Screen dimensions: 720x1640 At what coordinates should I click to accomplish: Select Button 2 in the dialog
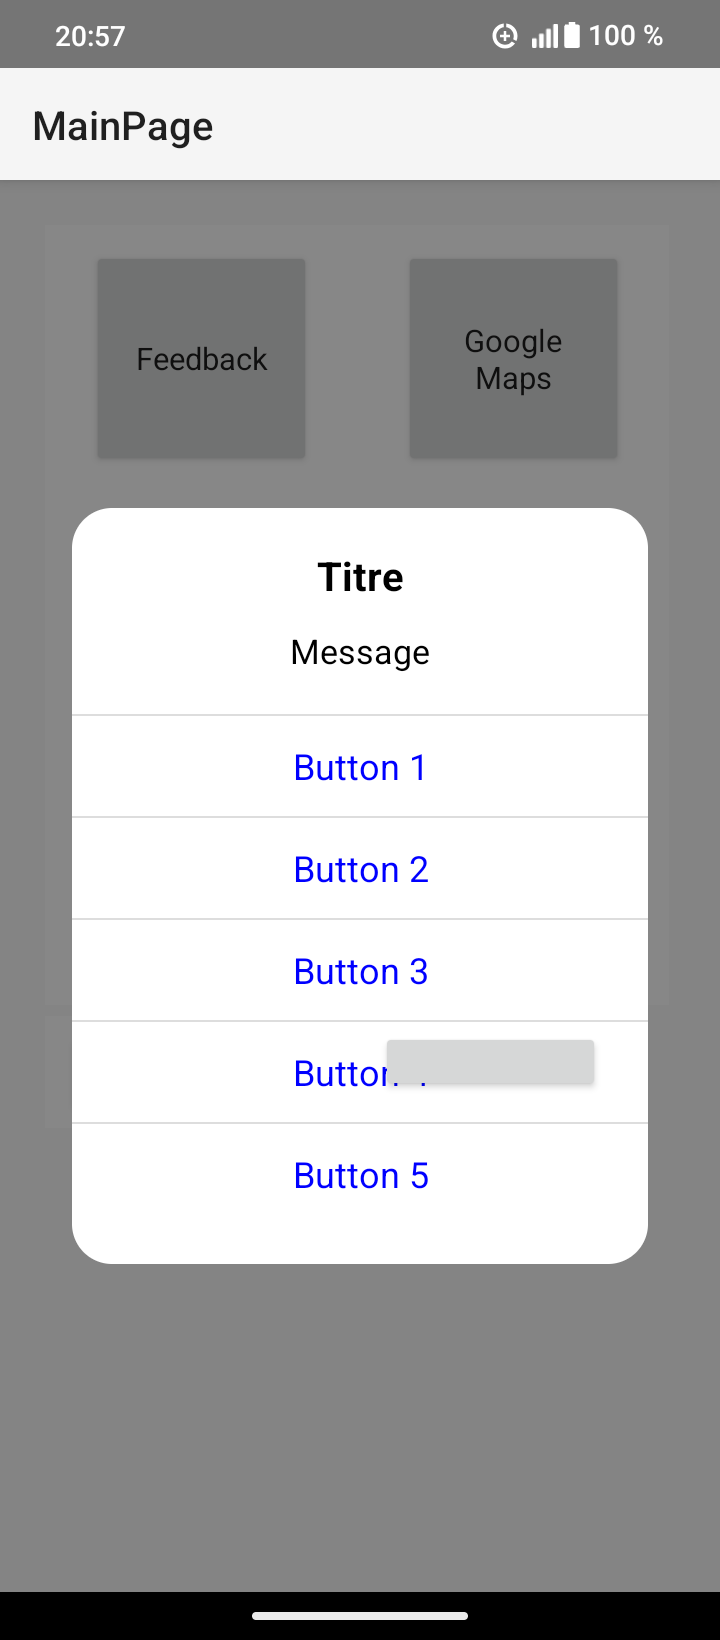pyautogui.click(x=360, y=870)
